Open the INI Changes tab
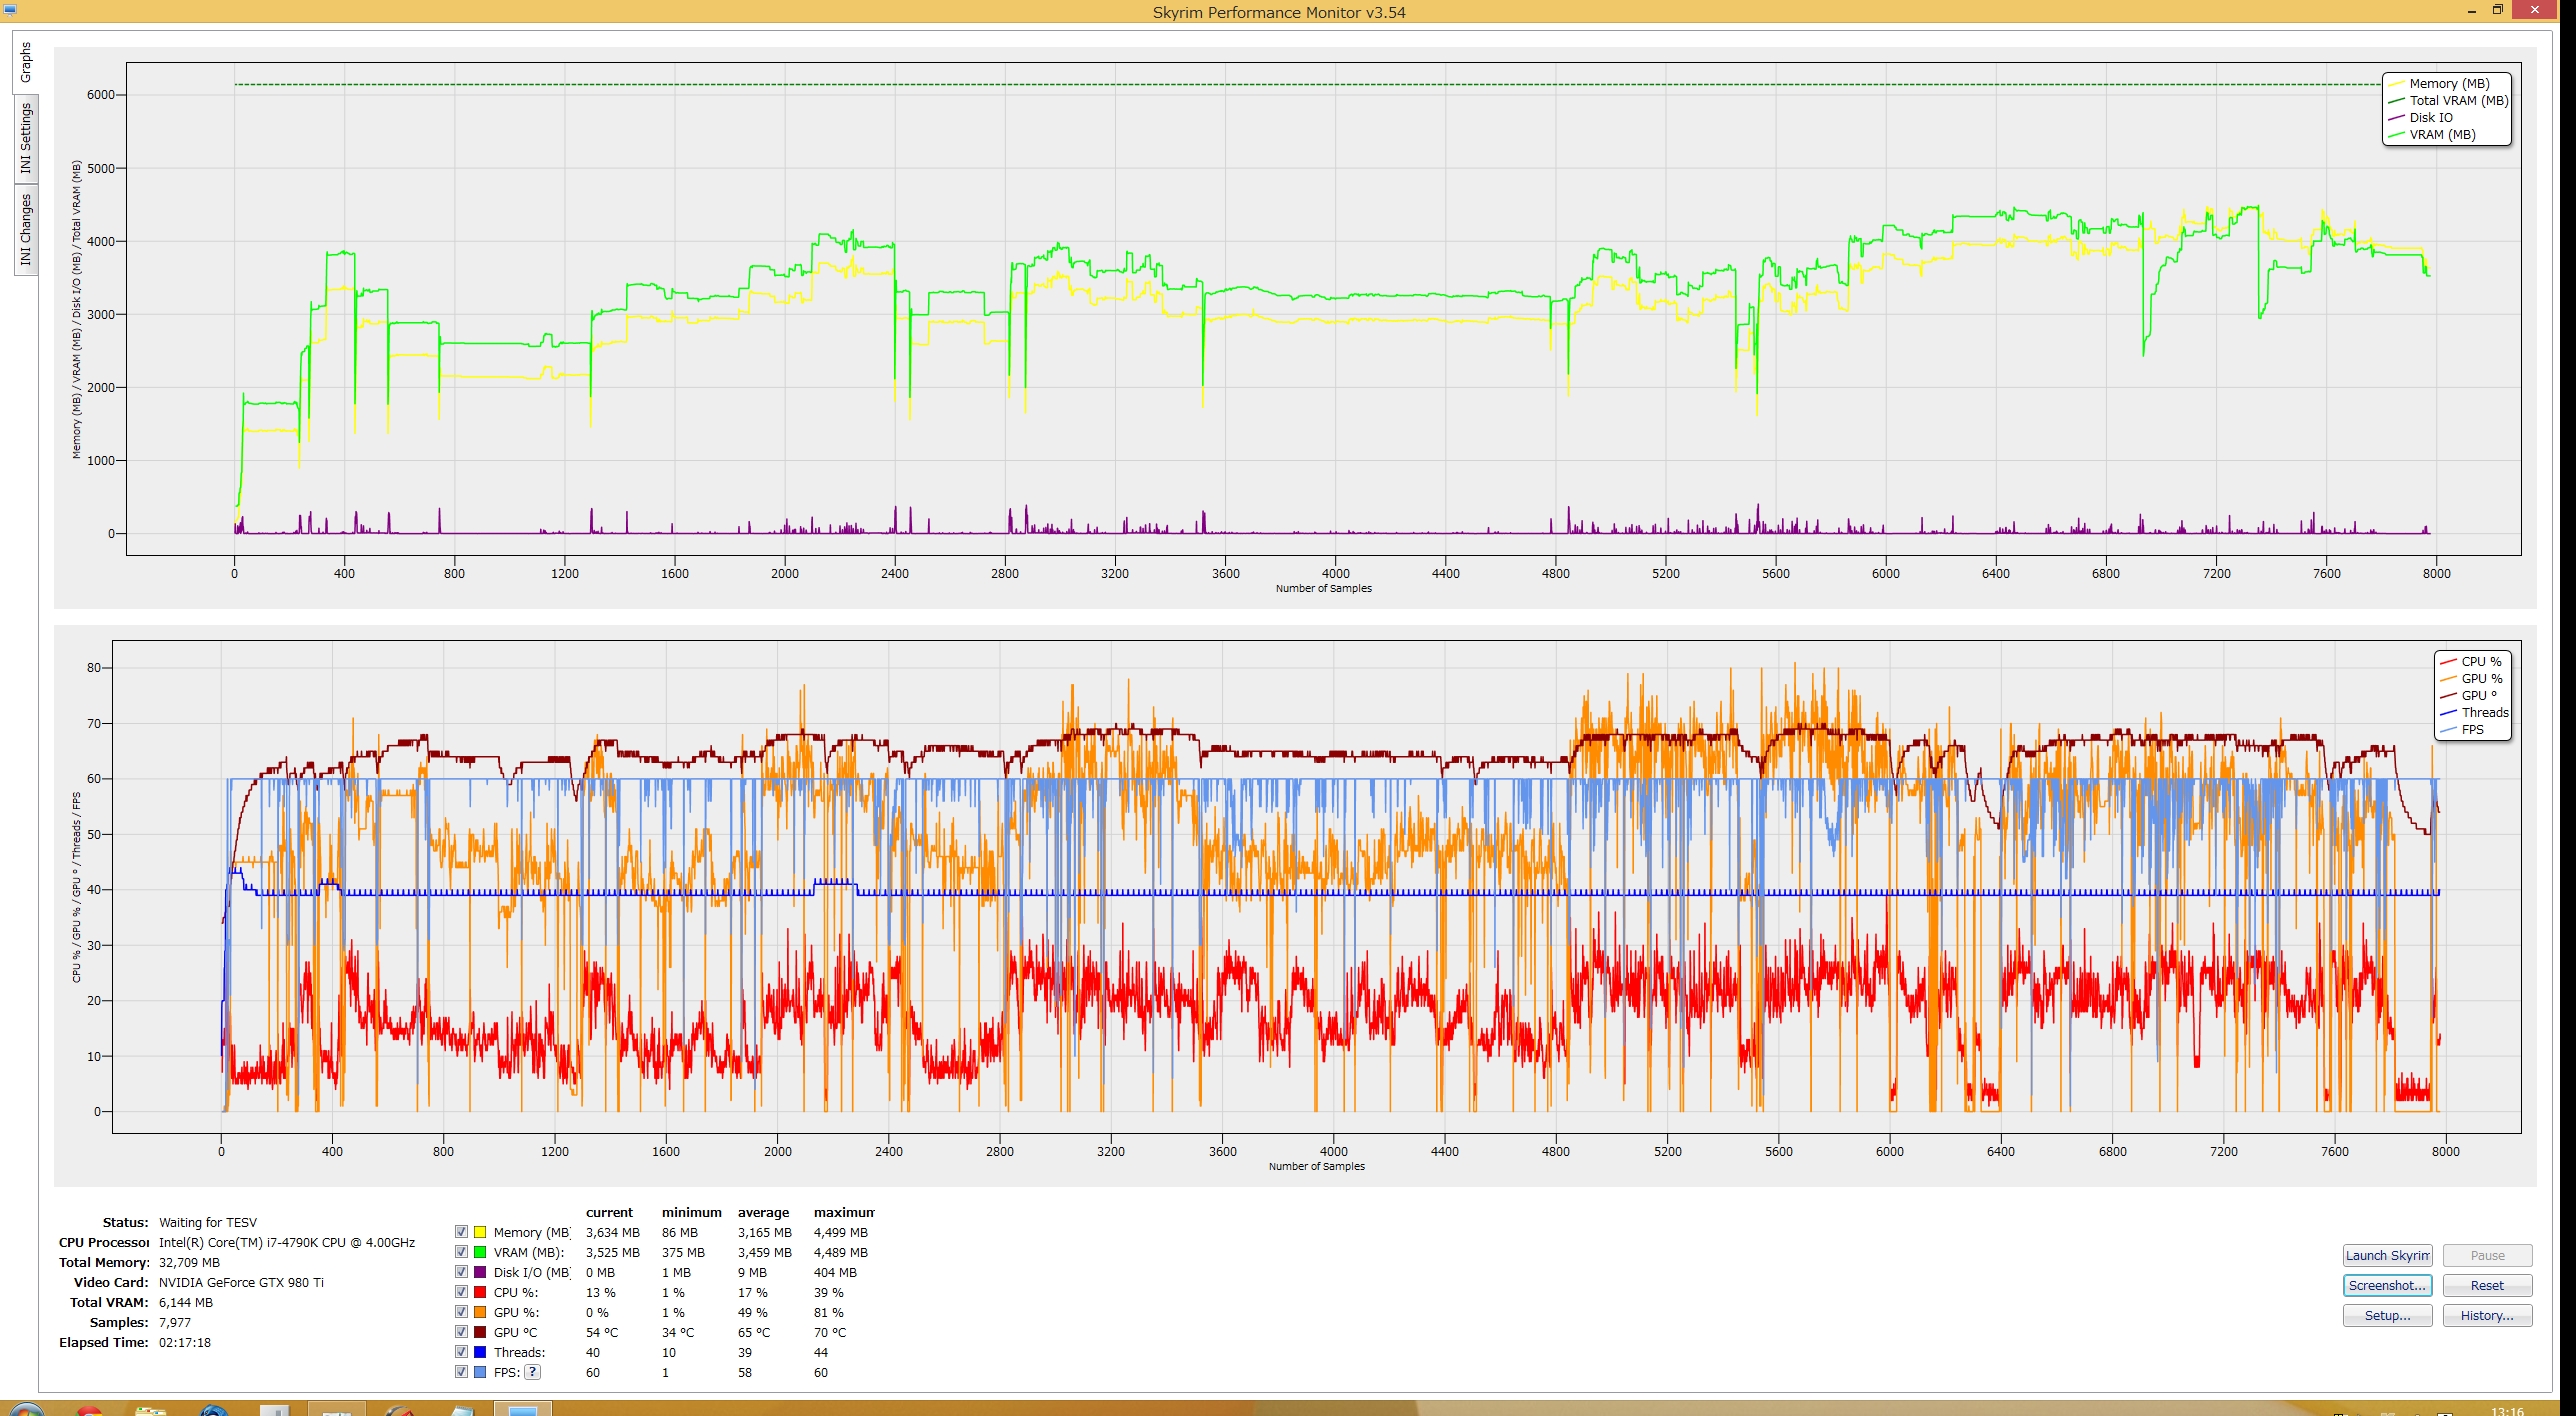The height and width of the screenshot is (1416, 2576). pyautogui.click(x=26, y=230)
